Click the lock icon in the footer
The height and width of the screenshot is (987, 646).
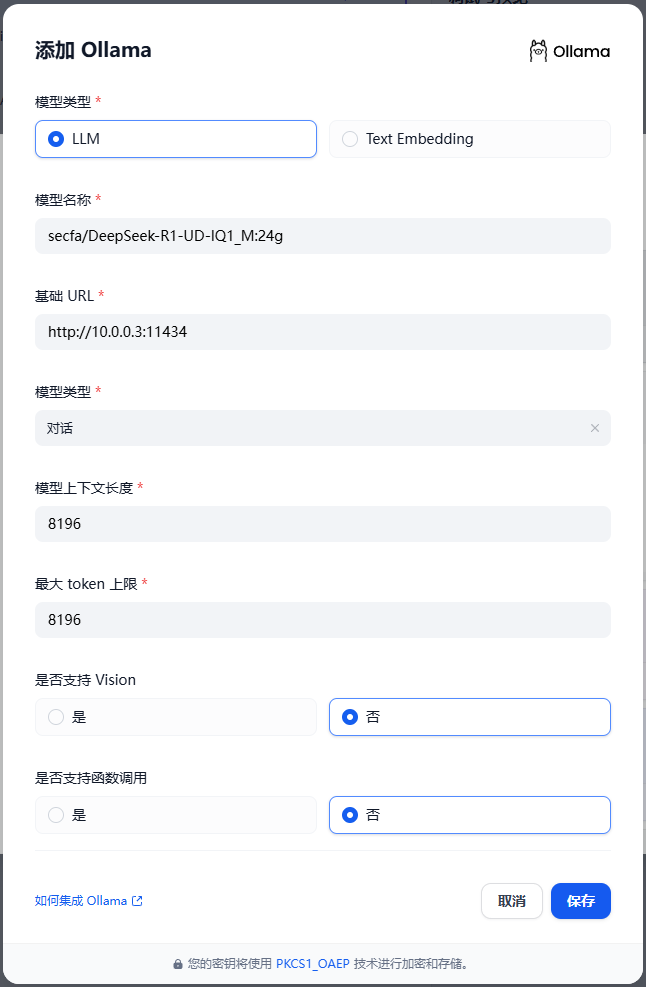pyautogui.click(x=178, y=964)
